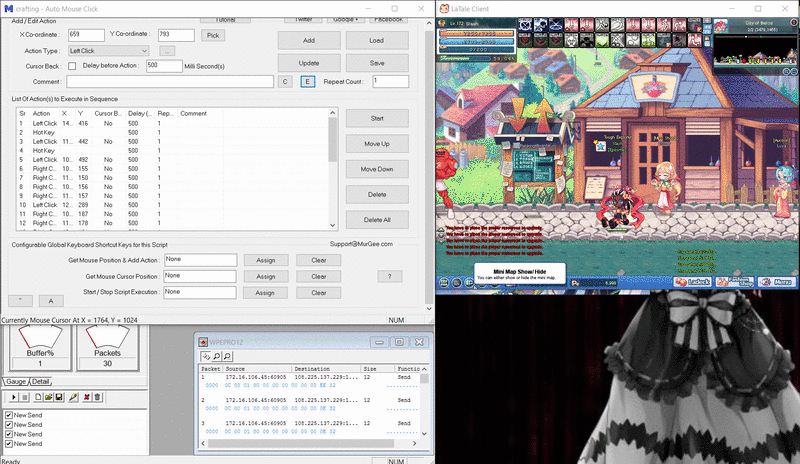Click red X delete icon in WPE toolbar
This screenshot has width=800, height=464.
click(x=87, y=397)
